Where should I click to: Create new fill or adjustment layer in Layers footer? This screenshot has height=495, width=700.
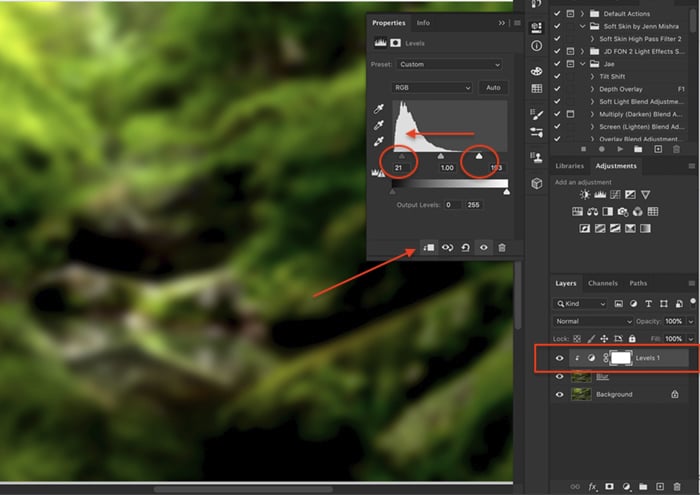(626, 487)
